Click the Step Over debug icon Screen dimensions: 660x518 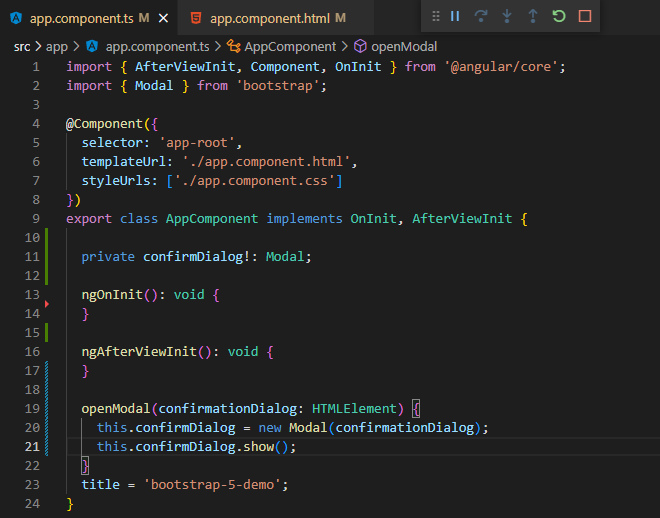pos(481,16)
